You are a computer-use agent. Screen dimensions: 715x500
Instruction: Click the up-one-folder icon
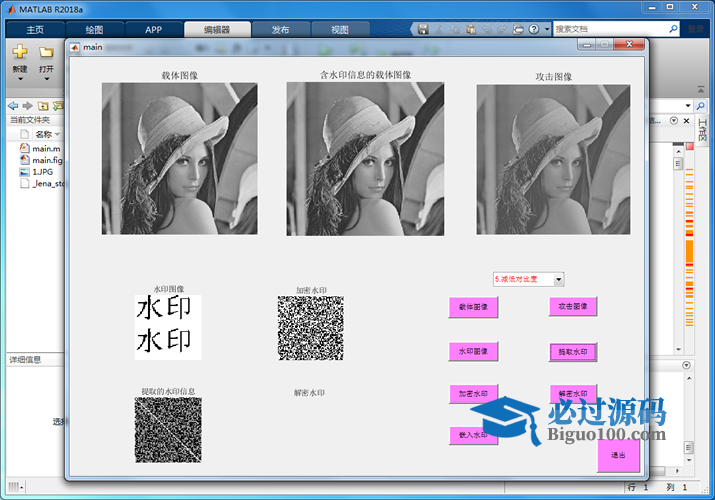pos(43,106)
